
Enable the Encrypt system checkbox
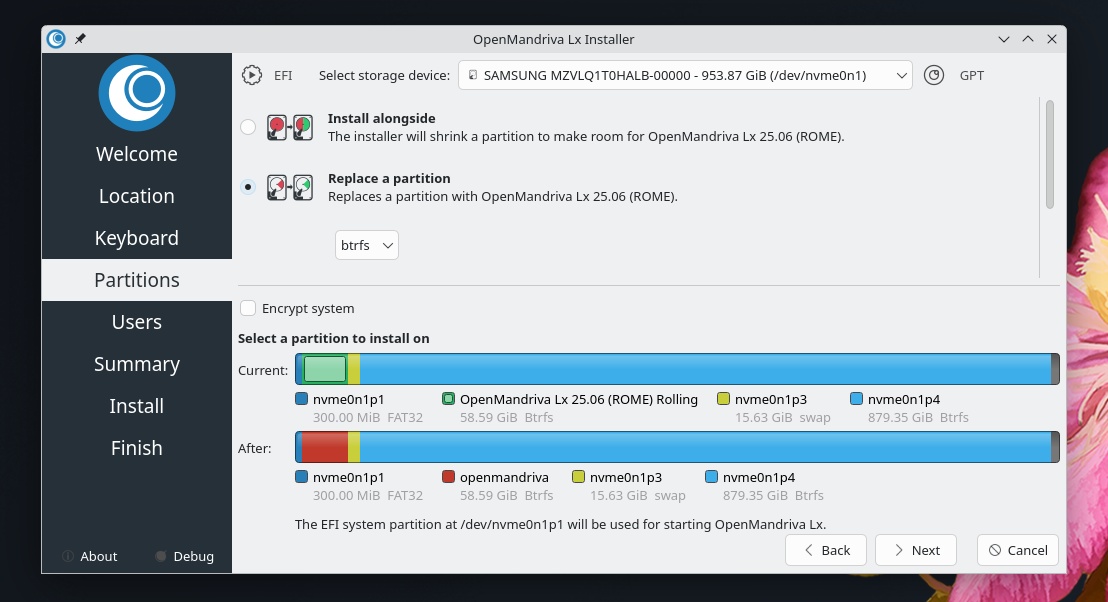coord(248,308)
